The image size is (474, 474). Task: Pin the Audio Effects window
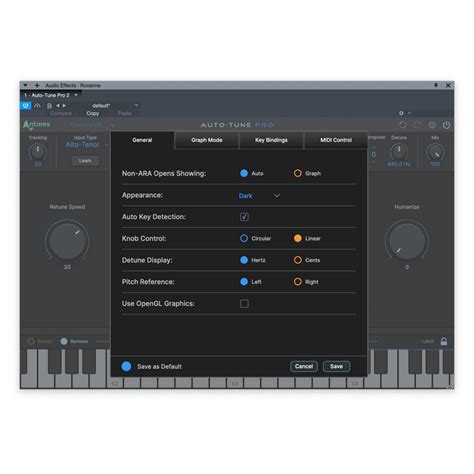pos(436,85)
